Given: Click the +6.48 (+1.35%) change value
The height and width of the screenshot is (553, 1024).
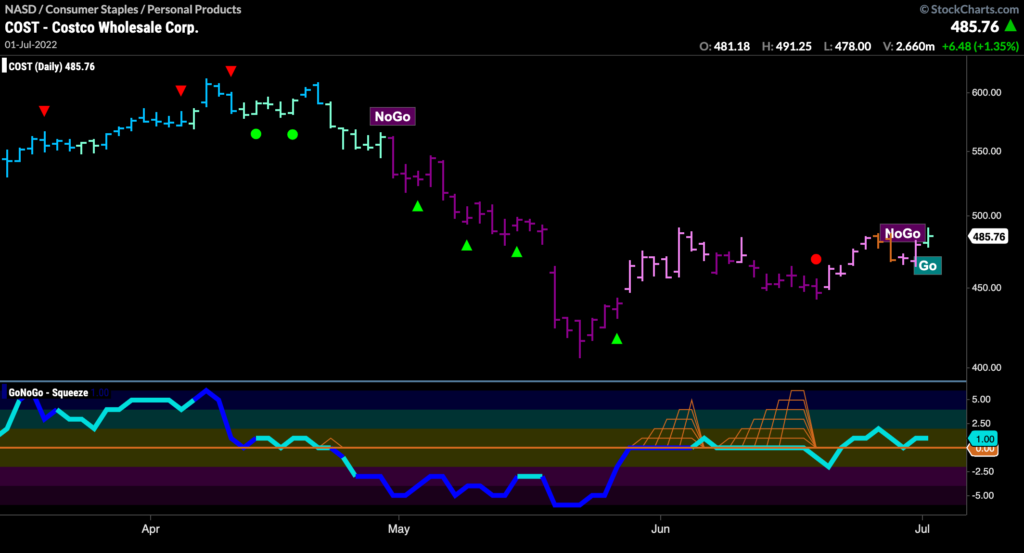Looking at the screenshot, I should pos(980,46).
